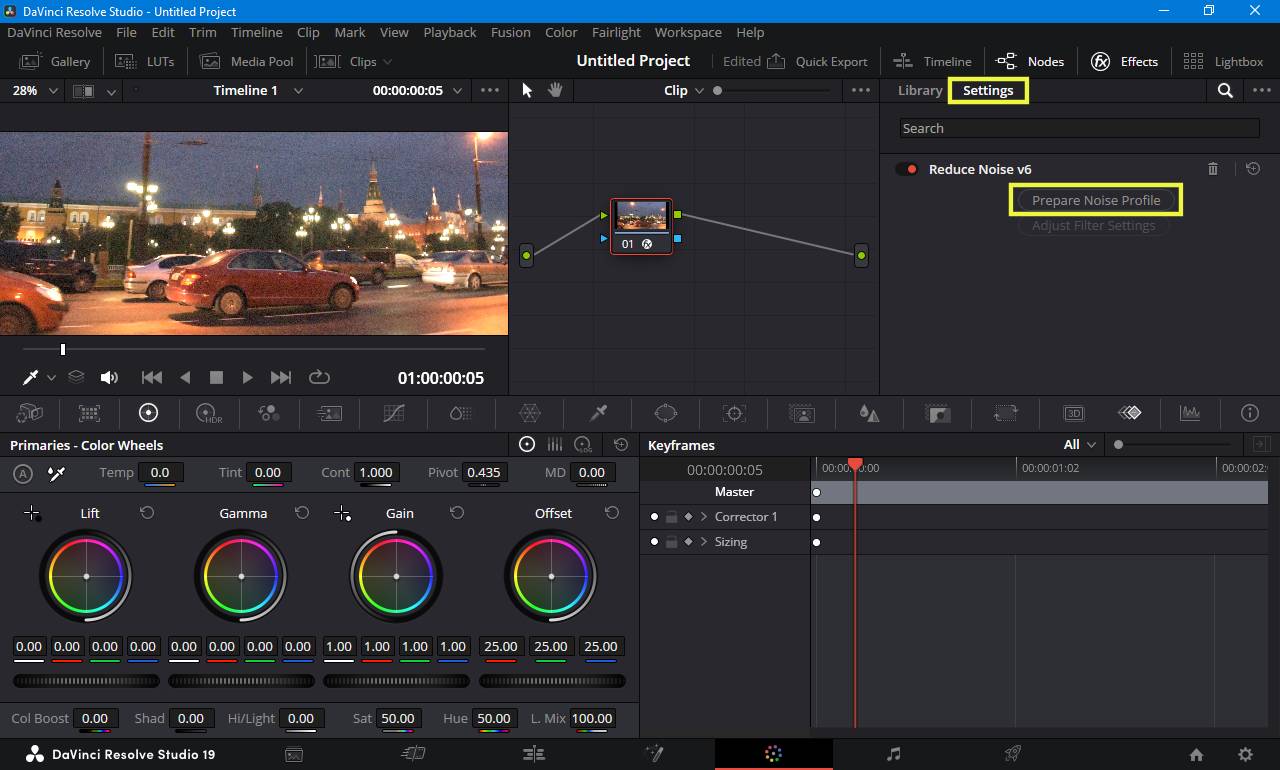Open the qualifier picker options dropdown
Image resolution: width=1280 pixels, height=770 pixels.
pos(51,378)
